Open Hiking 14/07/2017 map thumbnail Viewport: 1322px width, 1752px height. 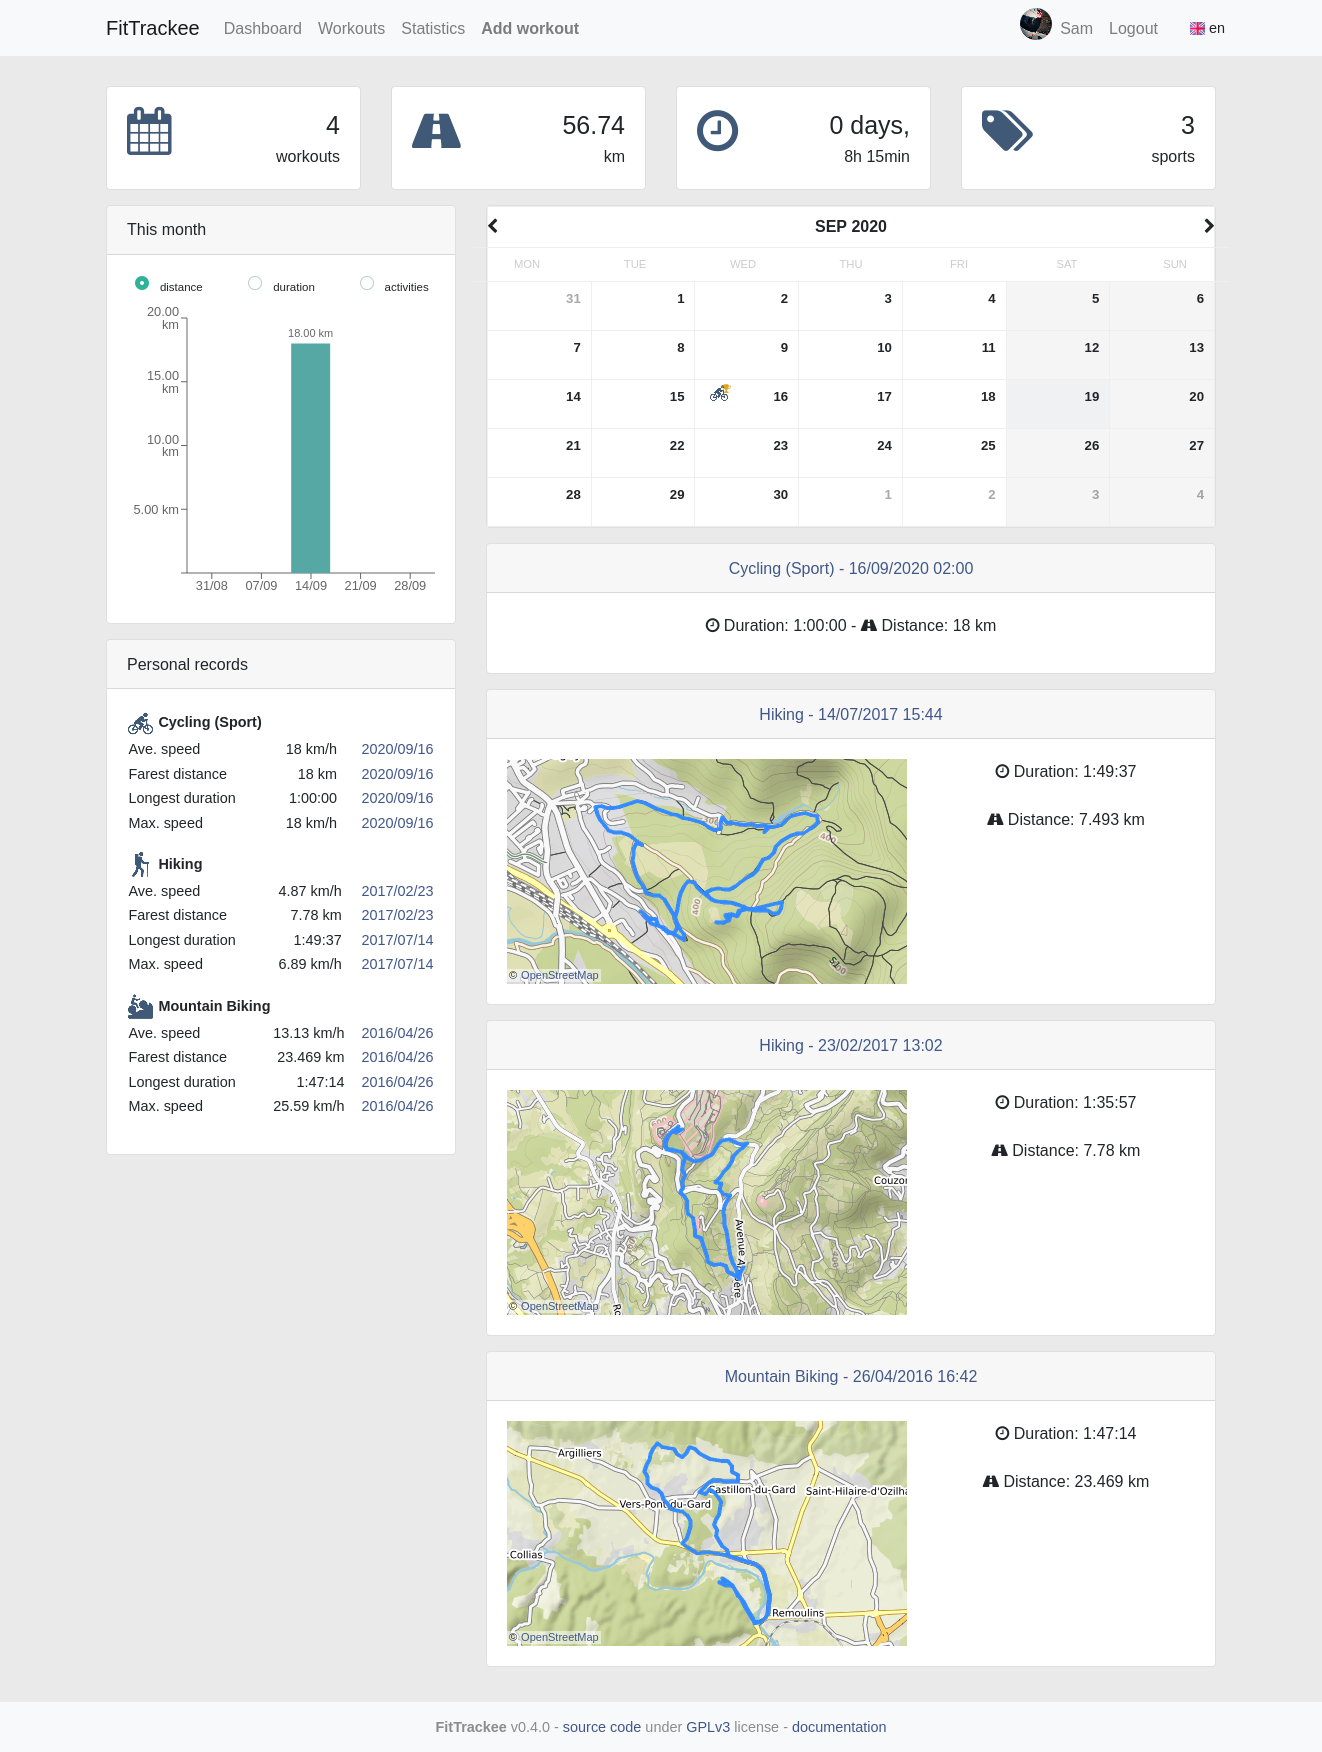click(x=707, y=872)
